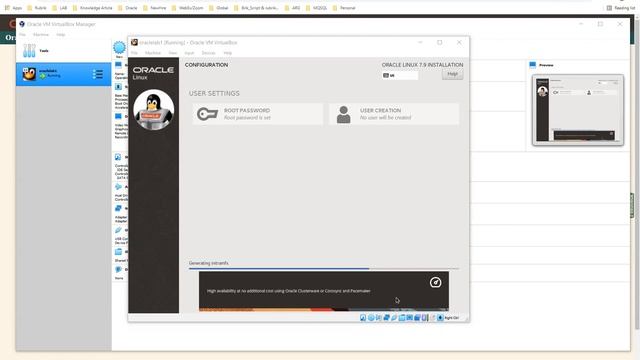Open the LAB bookmarks folder

click(59, 8)
